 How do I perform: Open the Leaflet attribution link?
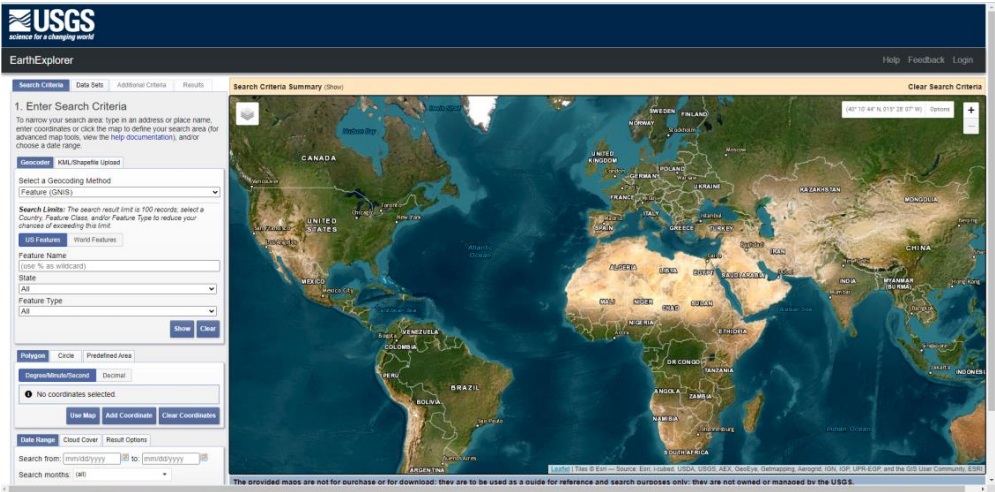560,469
